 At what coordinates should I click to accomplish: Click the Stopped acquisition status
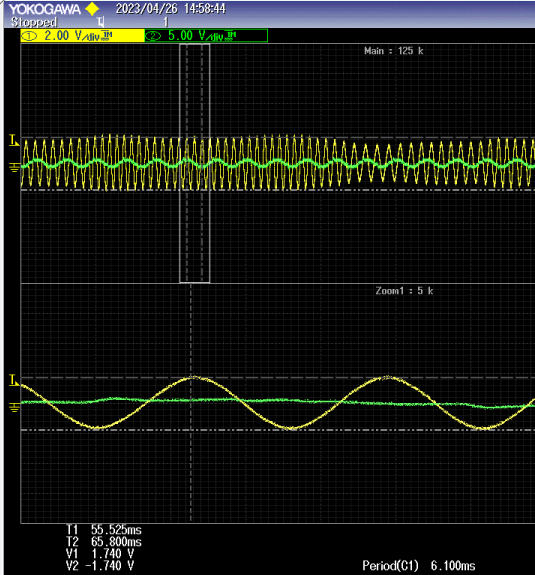point(34,22)
